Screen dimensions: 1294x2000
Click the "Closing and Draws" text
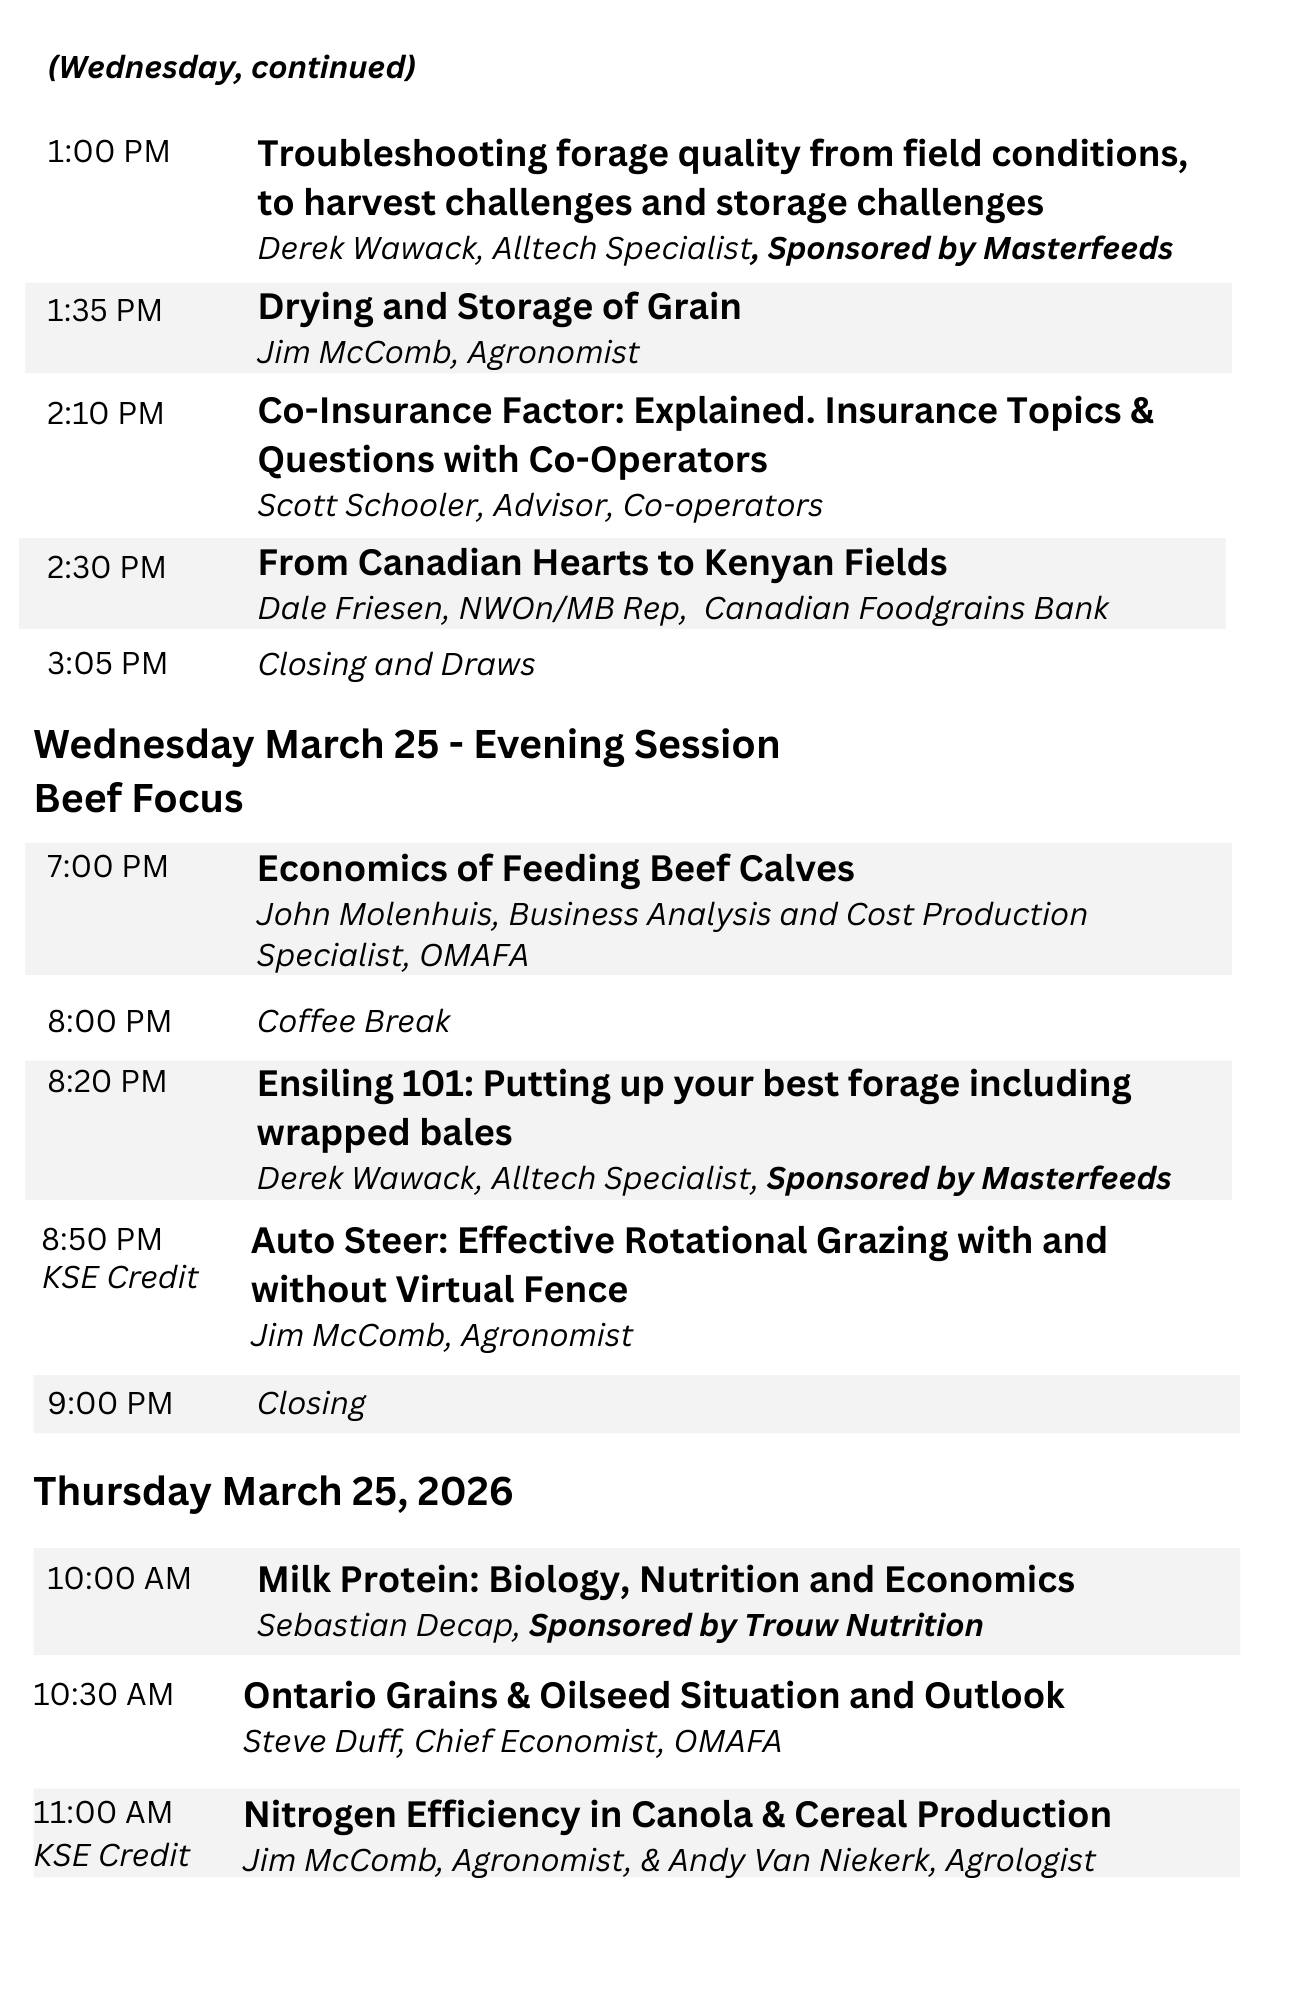(x=396, y=665)
